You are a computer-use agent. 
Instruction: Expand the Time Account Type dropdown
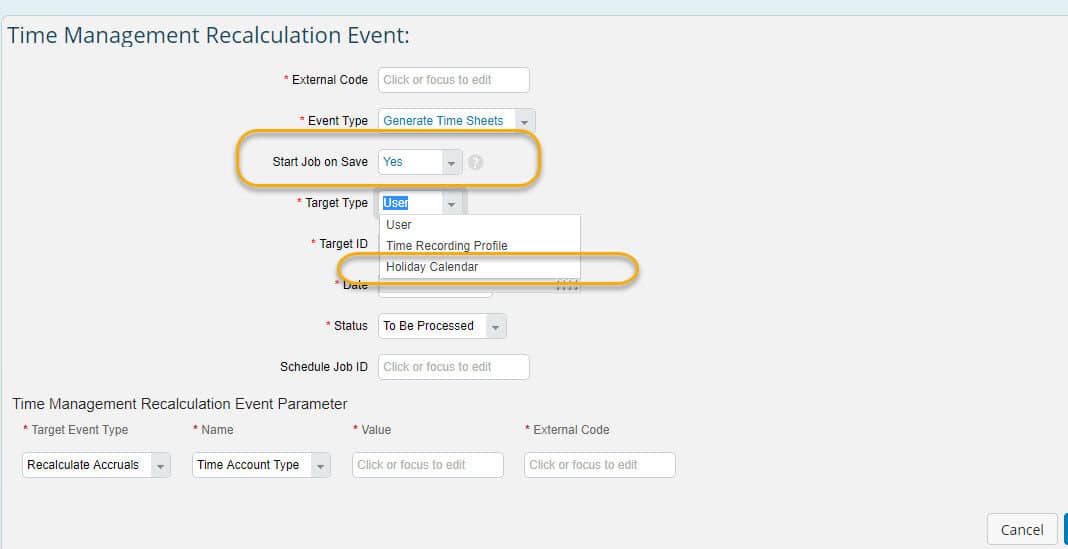click(320, 465)
